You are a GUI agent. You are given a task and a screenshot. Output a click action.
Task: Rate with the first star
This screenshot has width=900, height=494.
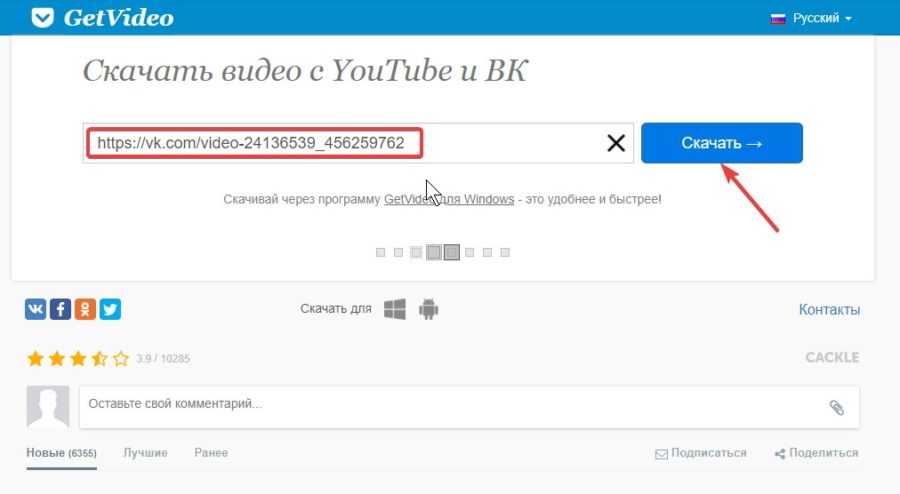tap(36, 359)
